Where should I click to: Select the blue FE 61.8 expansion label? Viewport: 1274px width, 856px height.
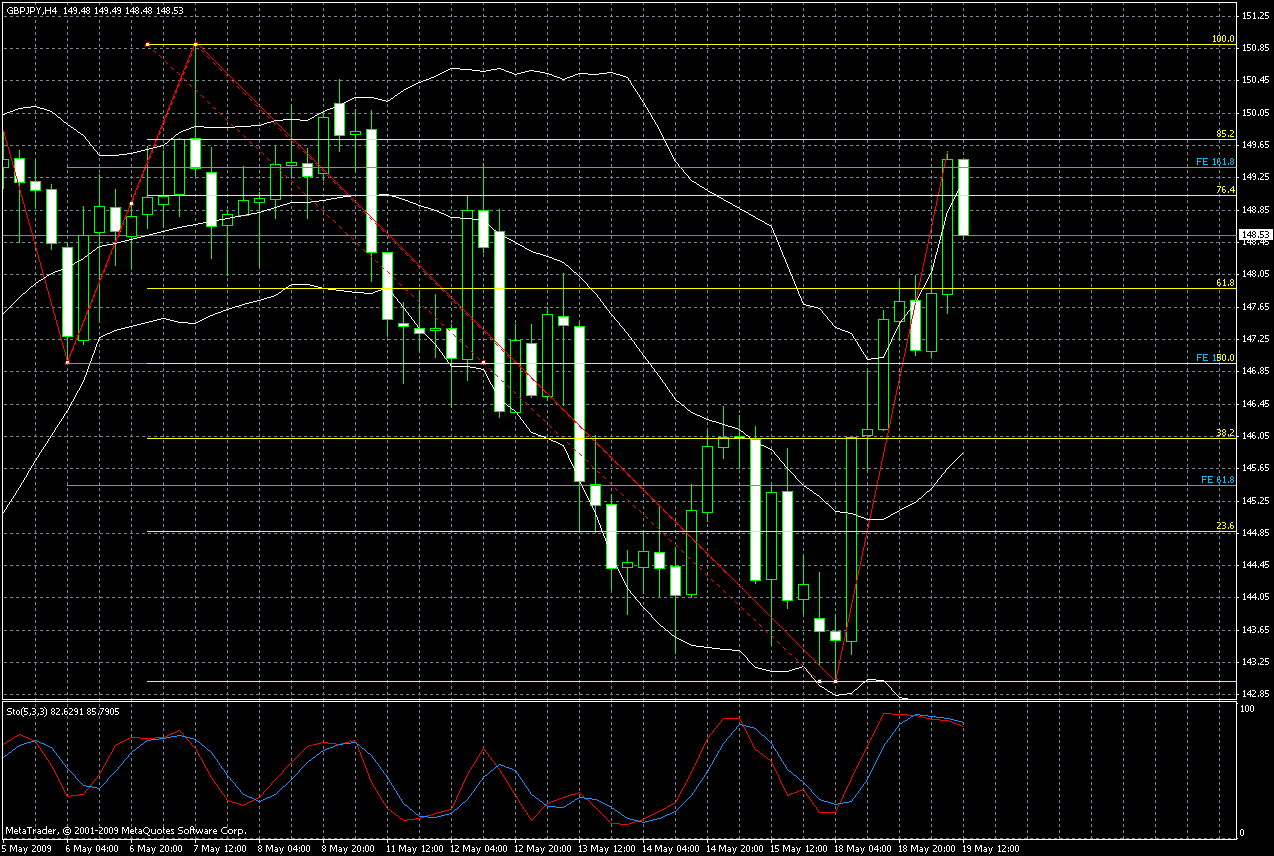tap(1219, 480)
